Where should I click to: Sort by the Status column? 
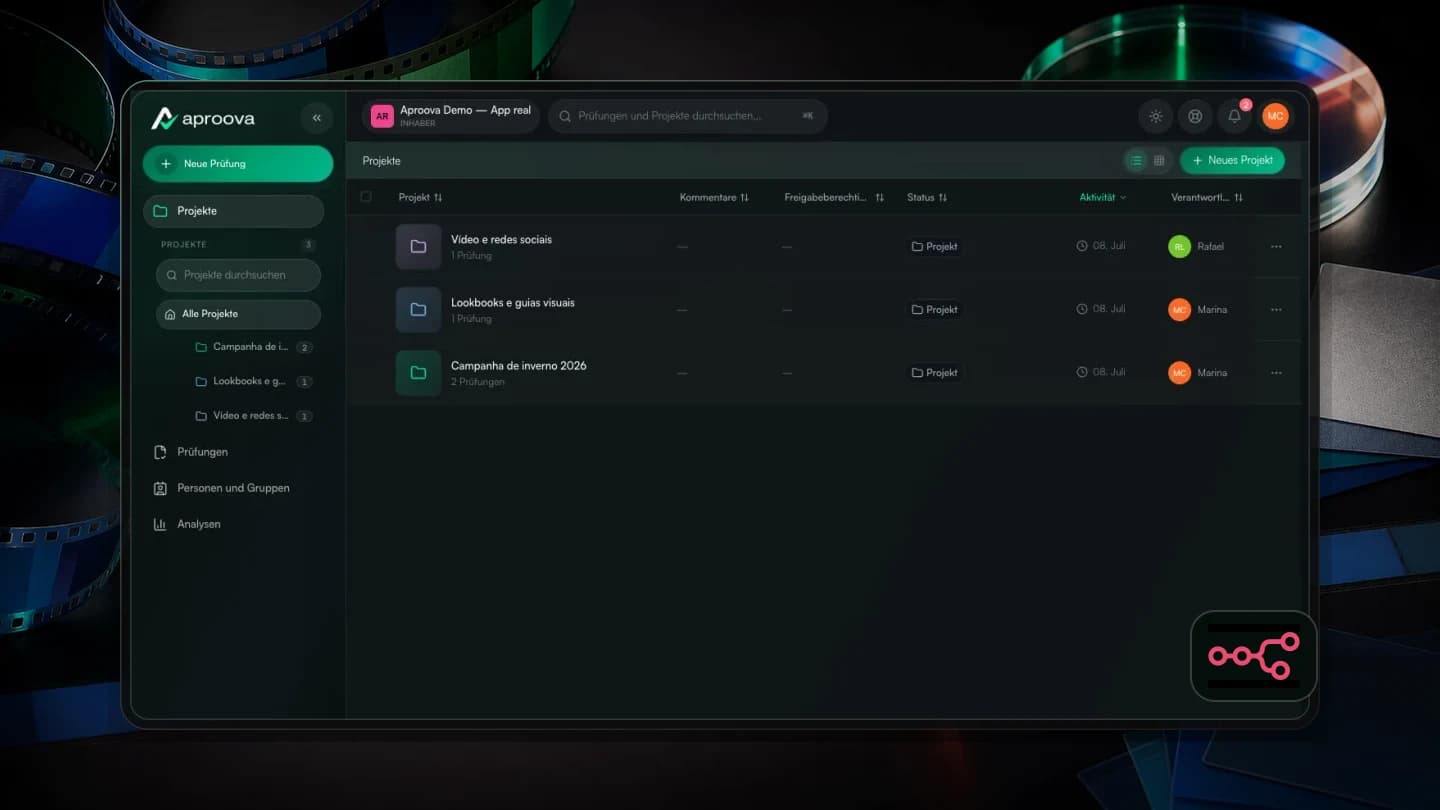point(927,197)
